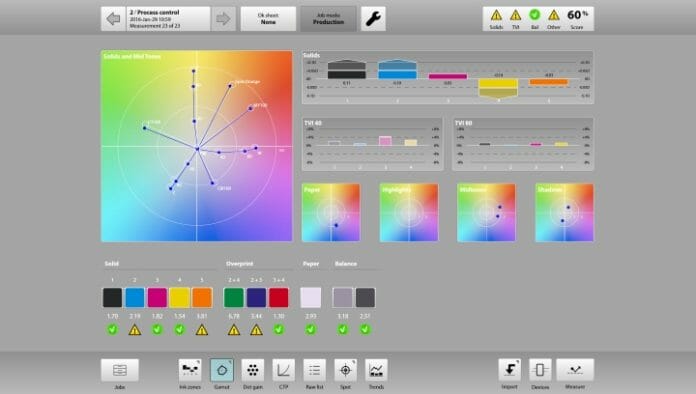Select the yellow solid swatch

[179, 297]
